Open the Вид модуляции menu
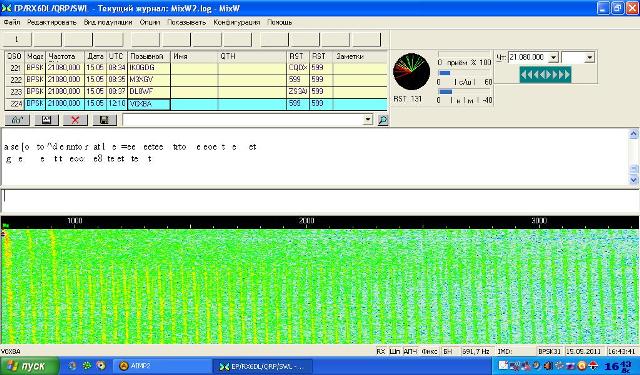The width and height of the screenshot is (640, 375). tap(108, 22)
